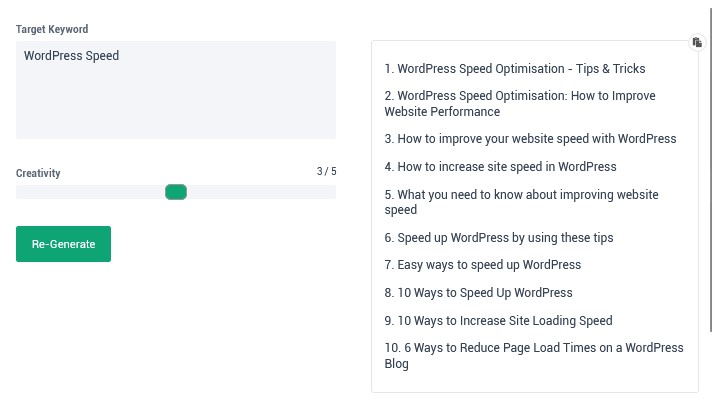Screen dimensions: 721x411
Task: Click the vertical scrollbar on the right
Action: (x=711, y=170)
